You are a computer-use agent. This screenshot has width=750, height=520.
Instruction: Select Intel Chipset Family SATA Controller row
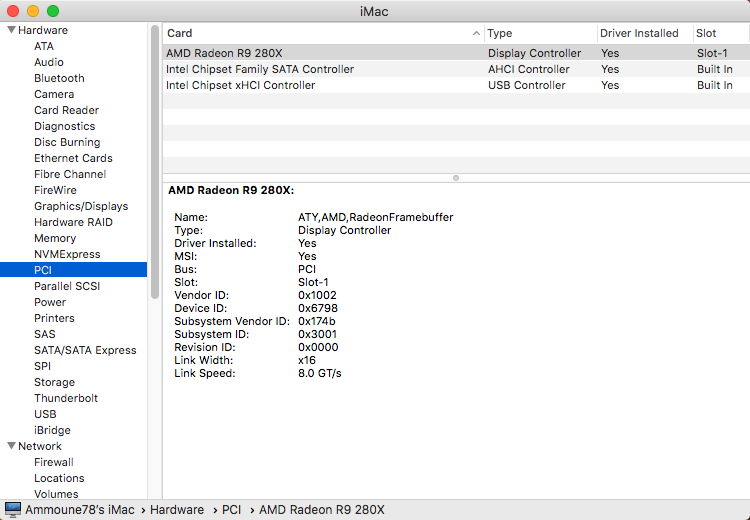click(456, 69)
